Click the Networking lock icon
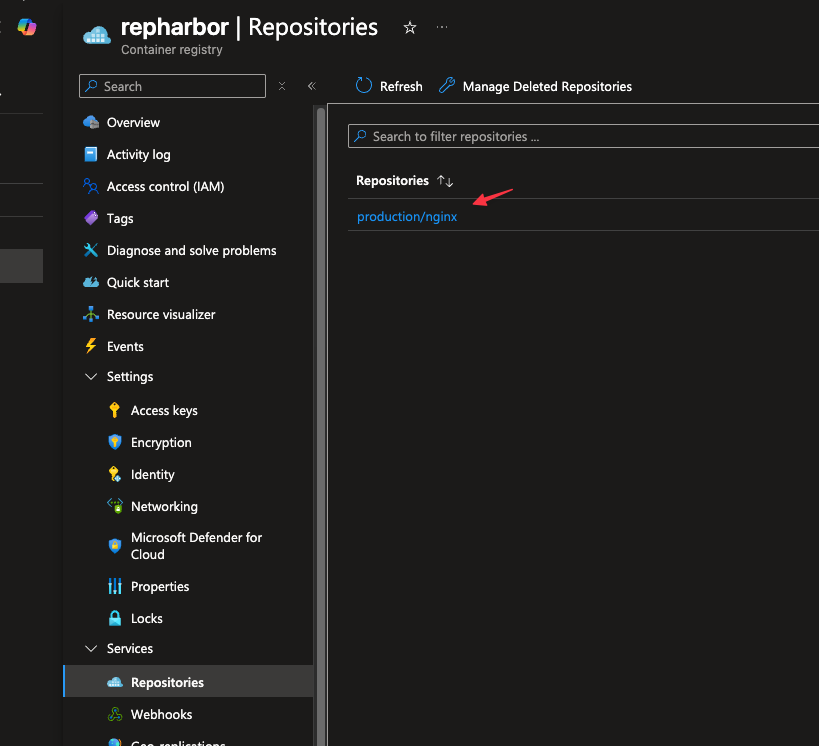819x746 pixels. pyautogui.click(x=115, y=506)
